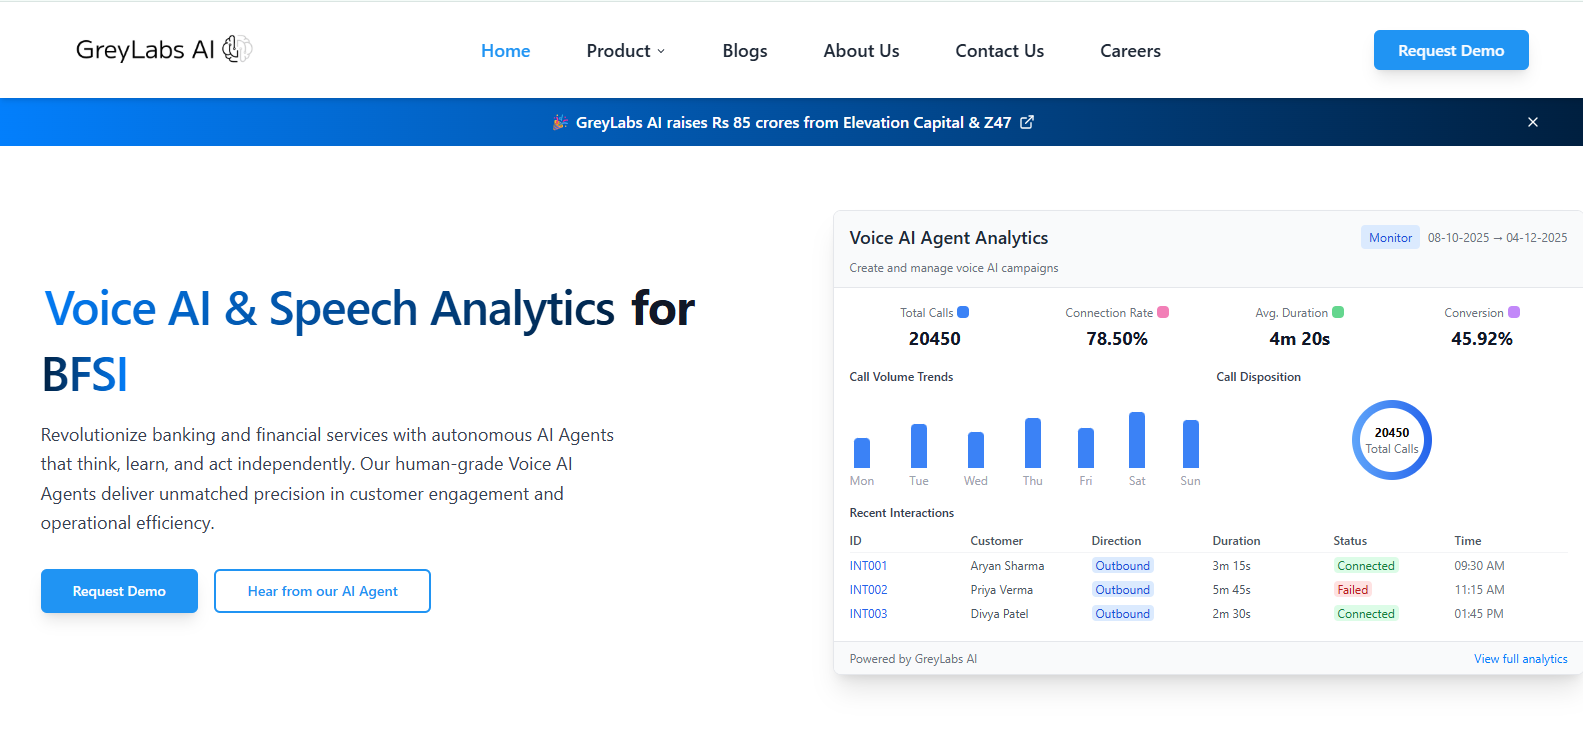Click the 5m 45s duration cell
This screenshot has height=730, width=1583.
(x=1231, y=590)
